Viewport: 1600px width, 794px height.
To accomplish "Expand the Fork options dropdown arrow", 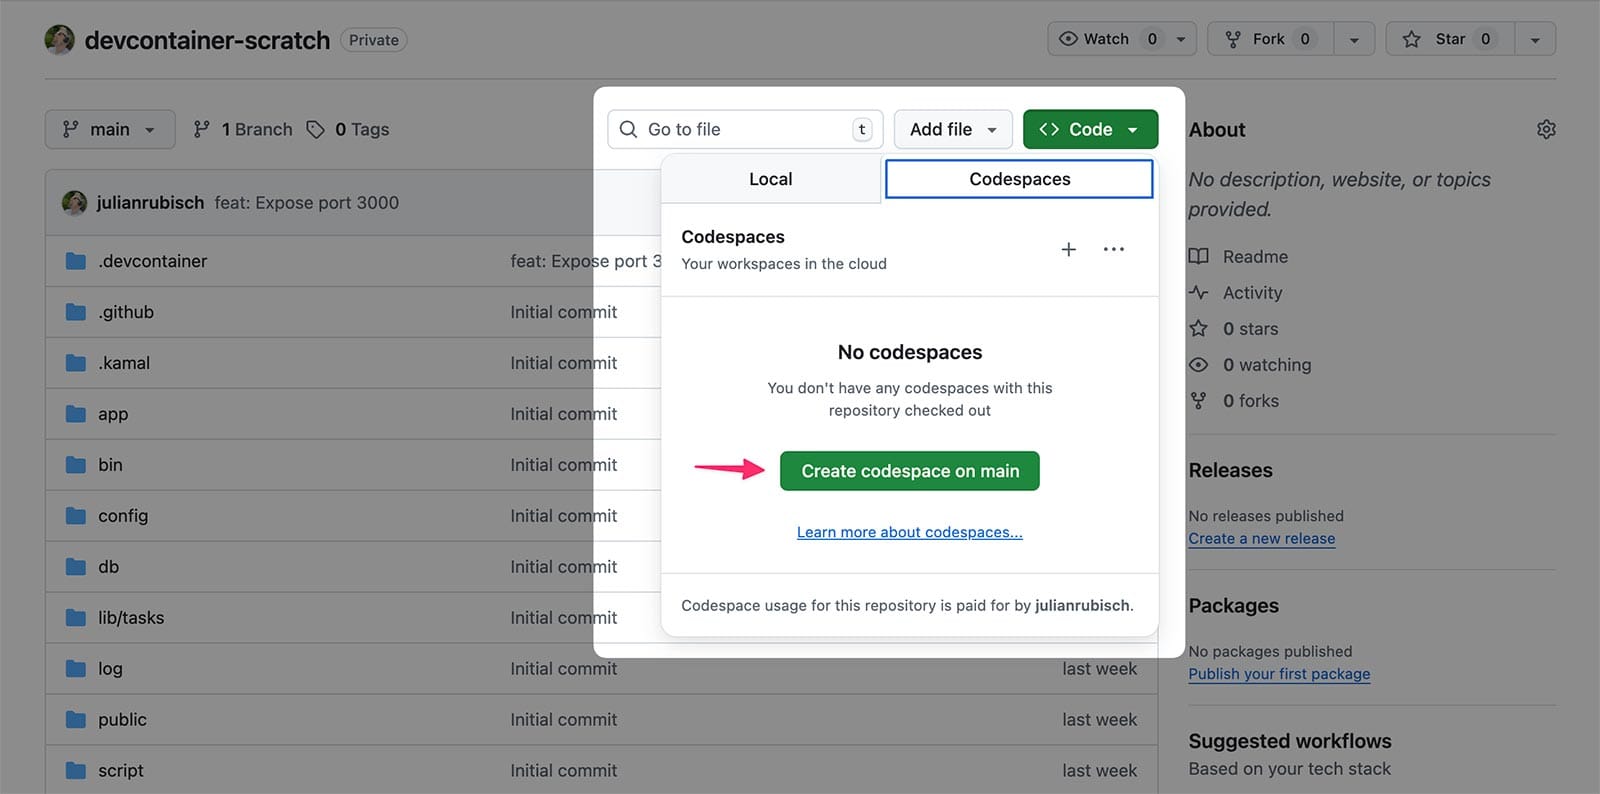I will (x=1354, y=40).
